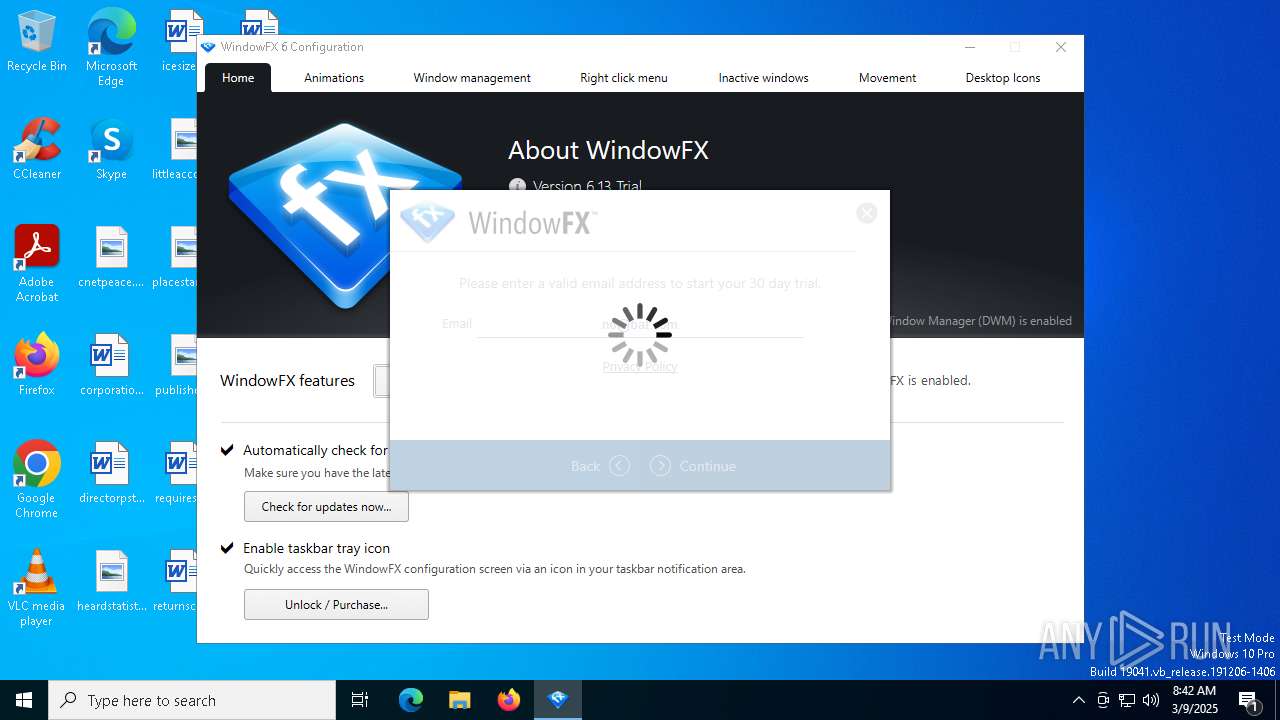Launch VLC media player desktop icon
Viewport: 1280px width, 720px height.
coord(36,588)
